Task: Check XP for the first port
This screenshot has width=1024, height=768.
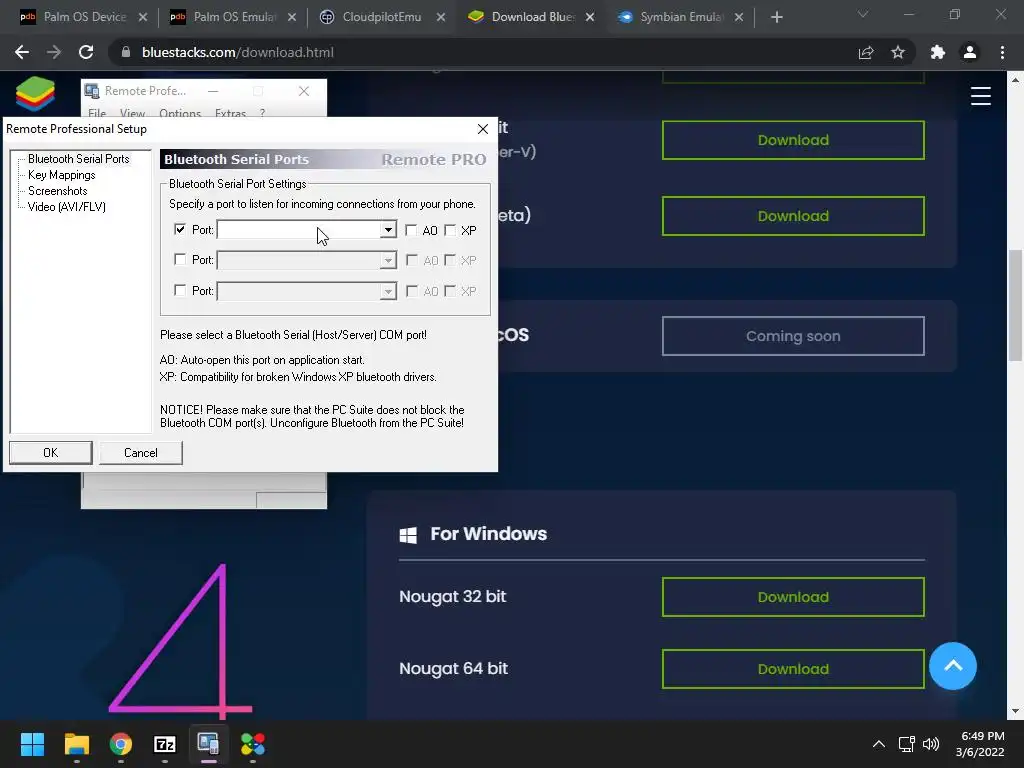Action: (x=450, y=230)
